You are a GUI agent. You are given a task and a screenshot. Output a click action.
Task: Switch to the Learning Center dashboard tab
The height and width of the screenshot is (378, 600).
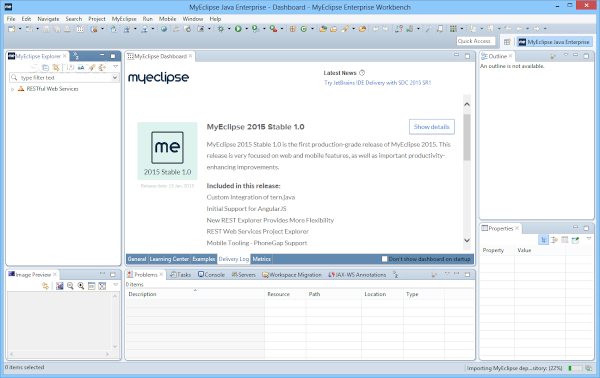[169, 259]
